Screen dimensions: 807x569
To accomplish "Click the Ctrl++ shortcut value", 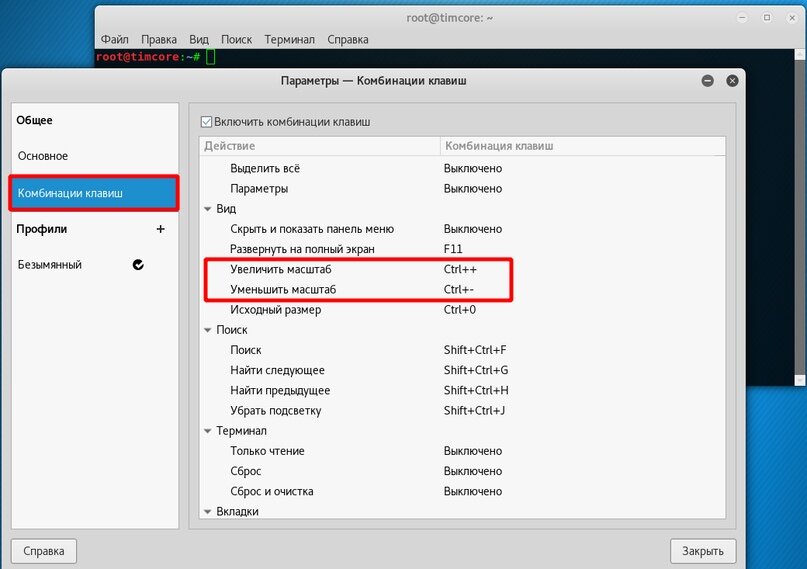I will [460, 269].
